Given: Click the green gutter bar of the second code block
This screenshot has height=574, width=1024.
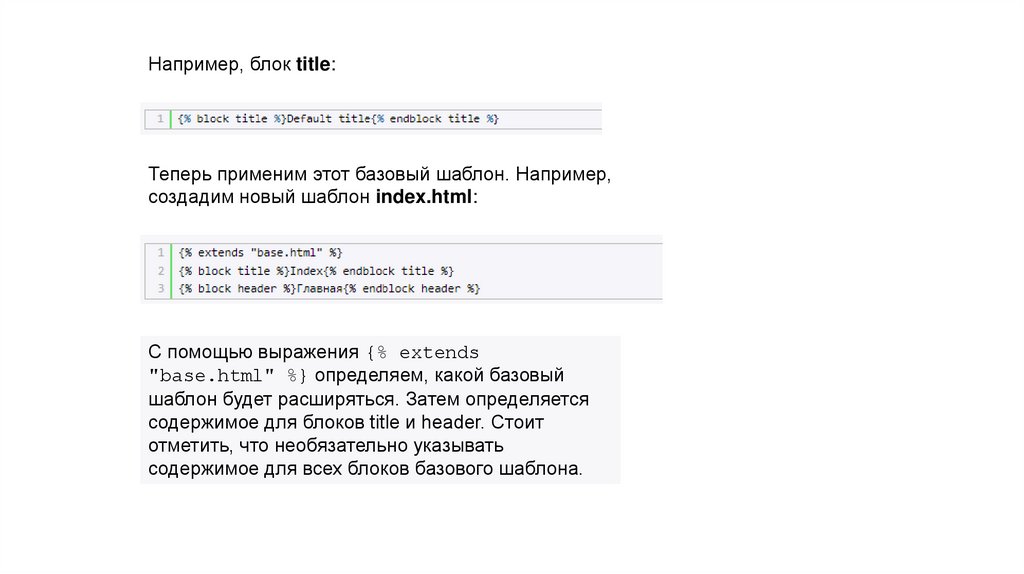Looking at the screenshot, I should pyautogui.click(x=172, y=271).
